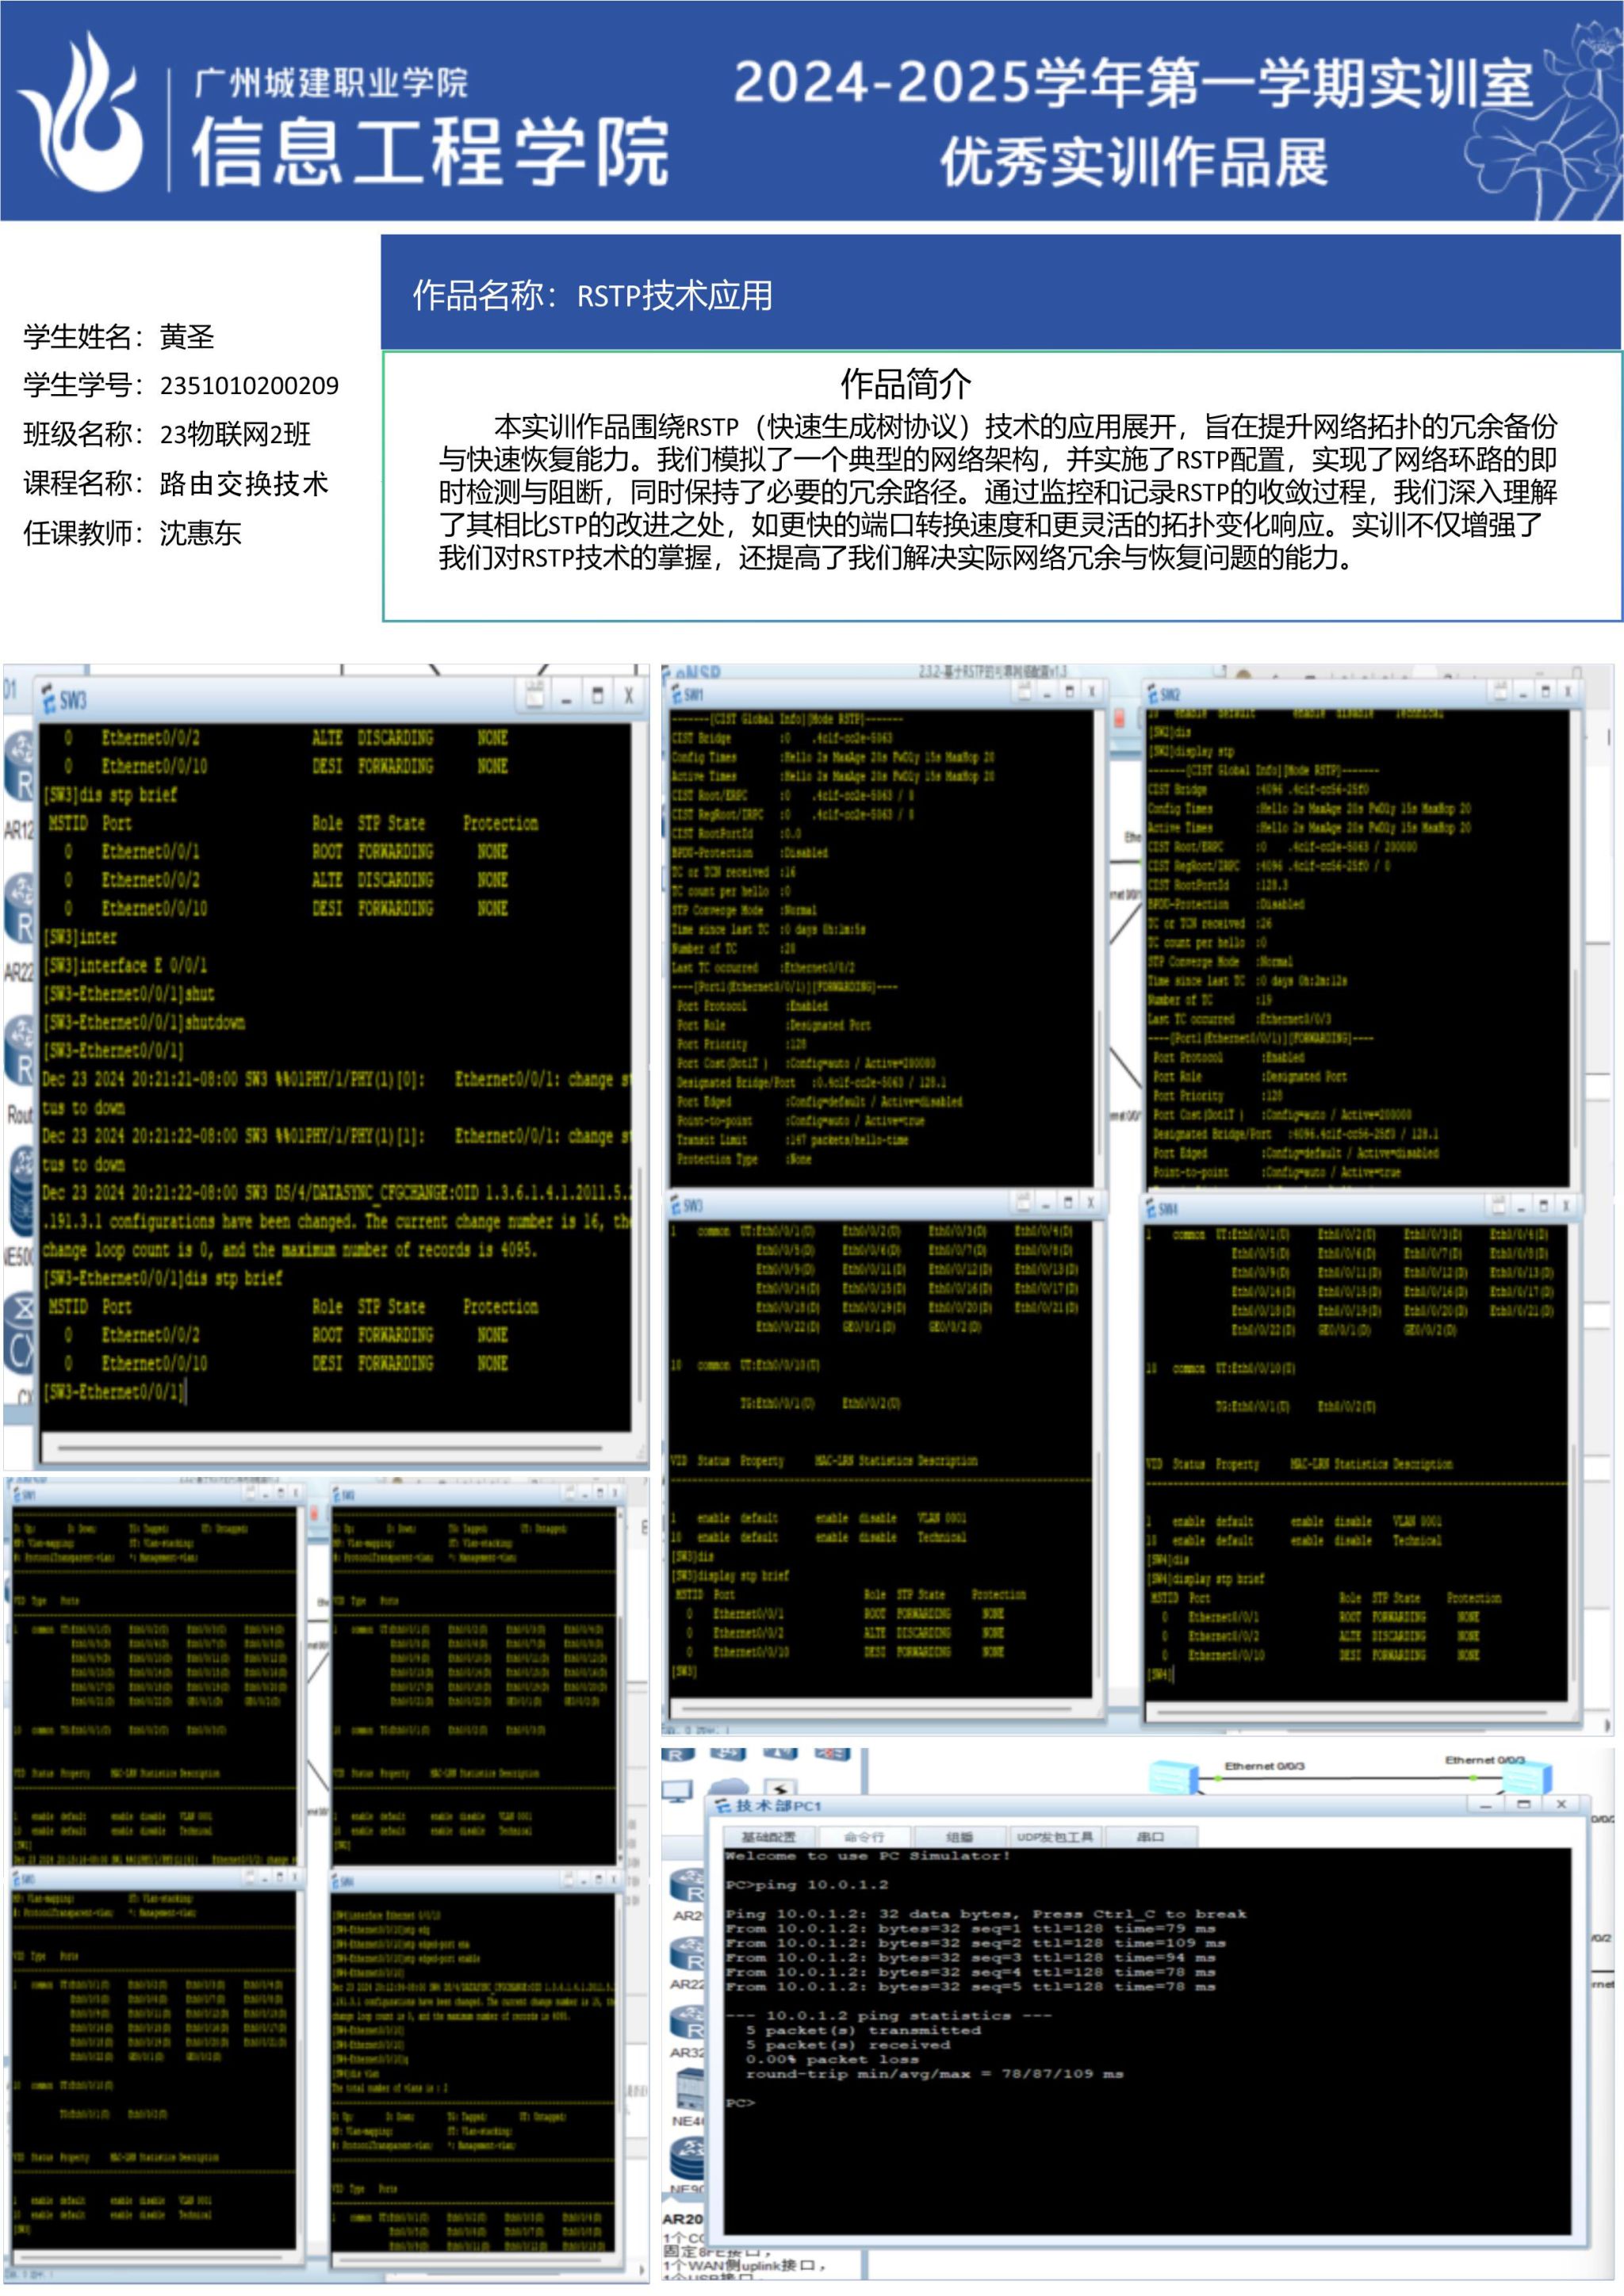This screenshot has width=1624, height=2296.
Task: Click the PC monitor device category icon
Action: click(x=677, y=1791)
